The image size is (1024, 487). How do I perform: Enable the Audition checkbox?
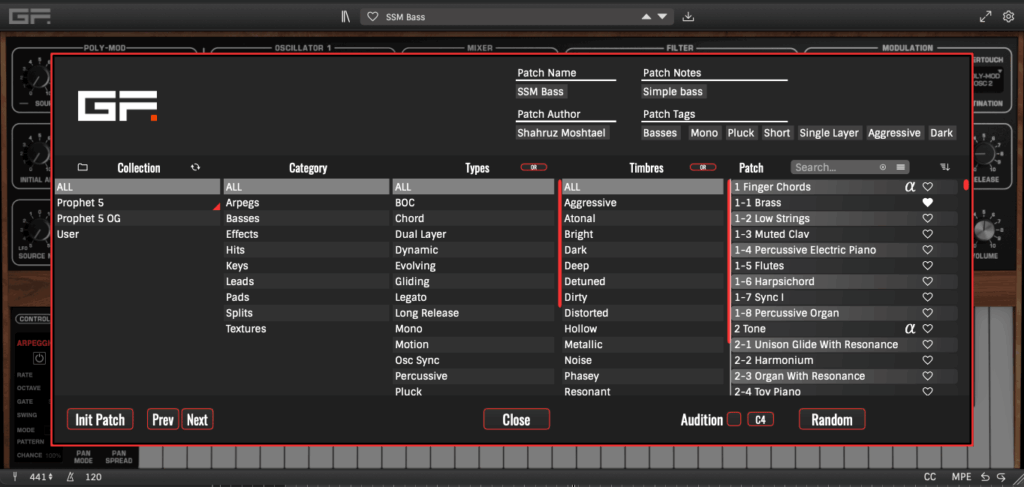tap(734, 419)
